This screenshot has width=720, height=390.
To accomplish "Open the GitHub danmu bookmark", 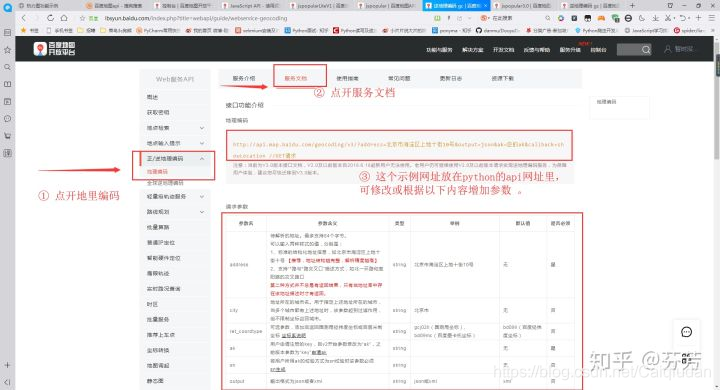I will click(497, 30).
